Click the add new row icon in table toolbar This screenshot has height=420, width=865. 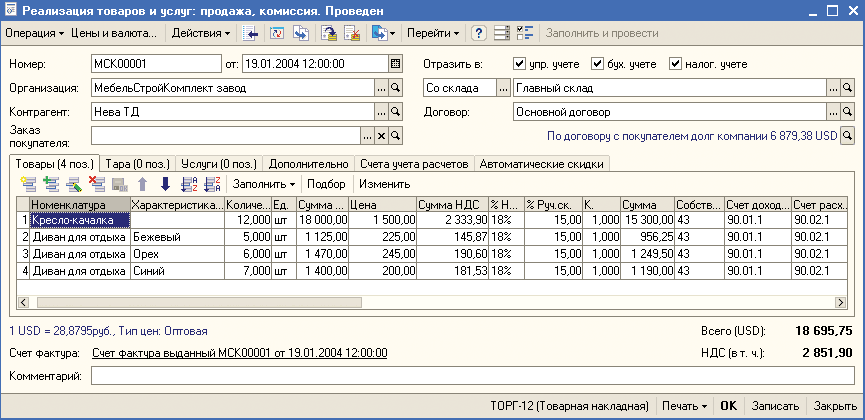(27, 184)
